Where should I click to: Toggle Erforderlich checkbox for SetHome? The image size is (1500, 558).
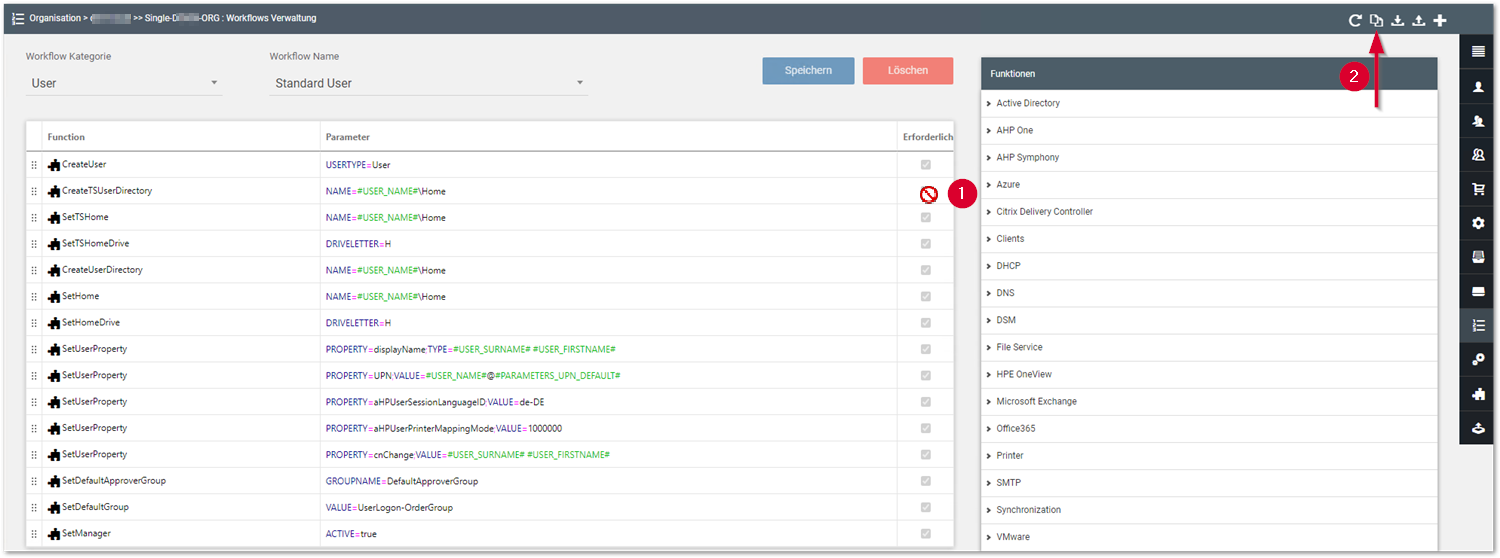pos(926,296)
